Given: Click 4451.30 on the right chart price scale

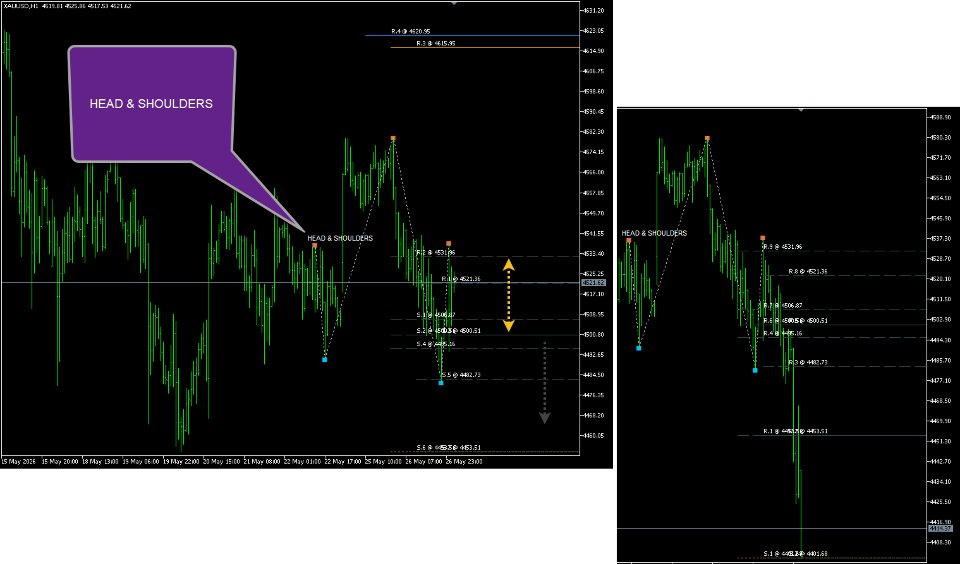Looking at the screenshot, I should tap(940, 441).
